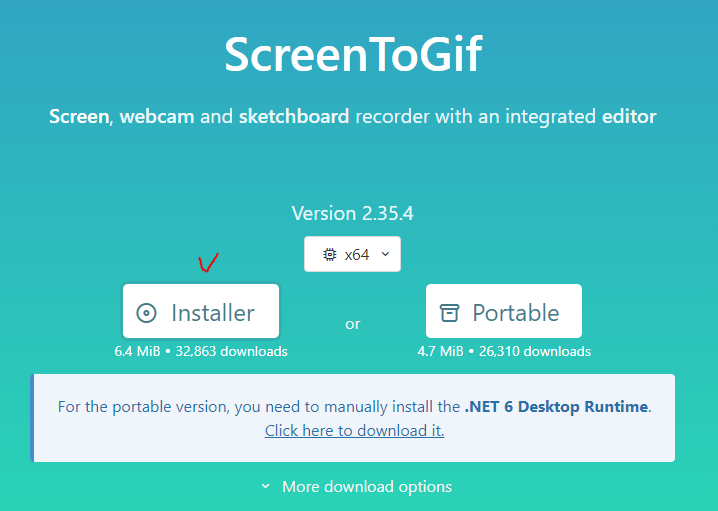The height and width of the screenshot is (511, 718).
Task: Click the tagline mentioning sketchboard recorder
Action: coord(353,116)
